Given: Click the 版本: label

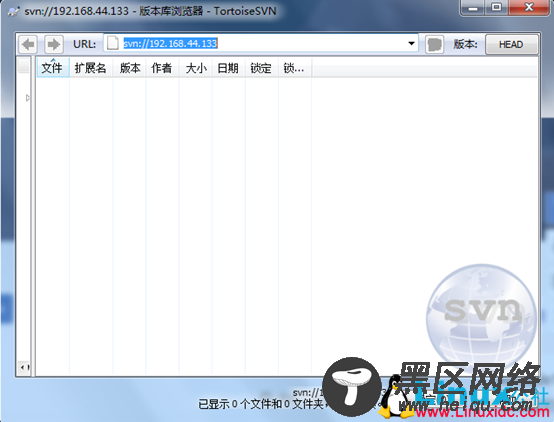Looking at the screenshot, I should [x=465, y=44].
